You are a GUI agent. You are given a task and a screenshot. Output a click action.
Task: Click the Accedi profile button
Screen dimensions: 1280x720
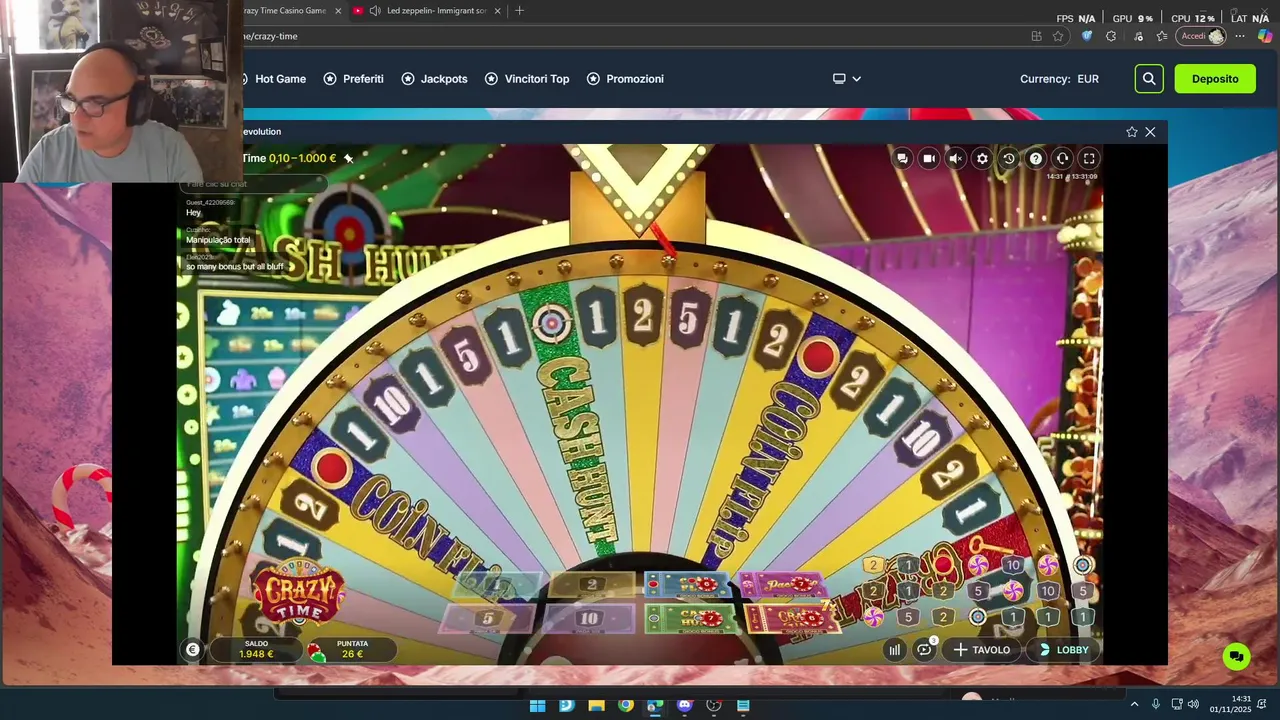pyautogui.click(x=1202, y=36)
